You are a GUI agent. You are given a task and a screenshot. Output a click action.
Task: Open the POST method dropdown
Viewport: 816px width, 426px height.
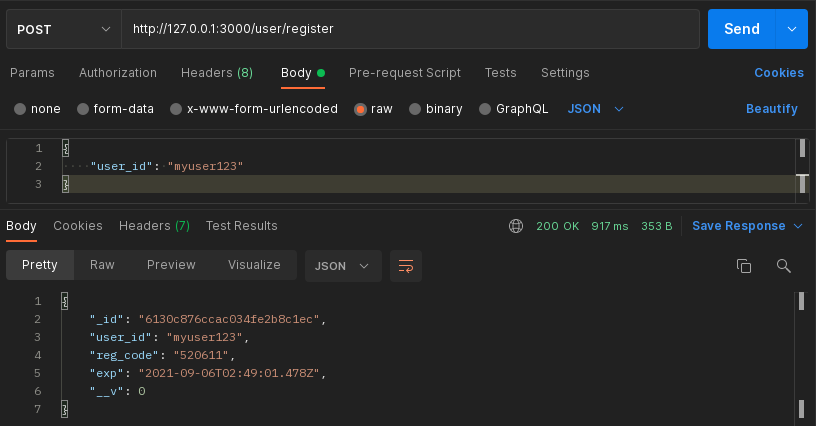62,29
